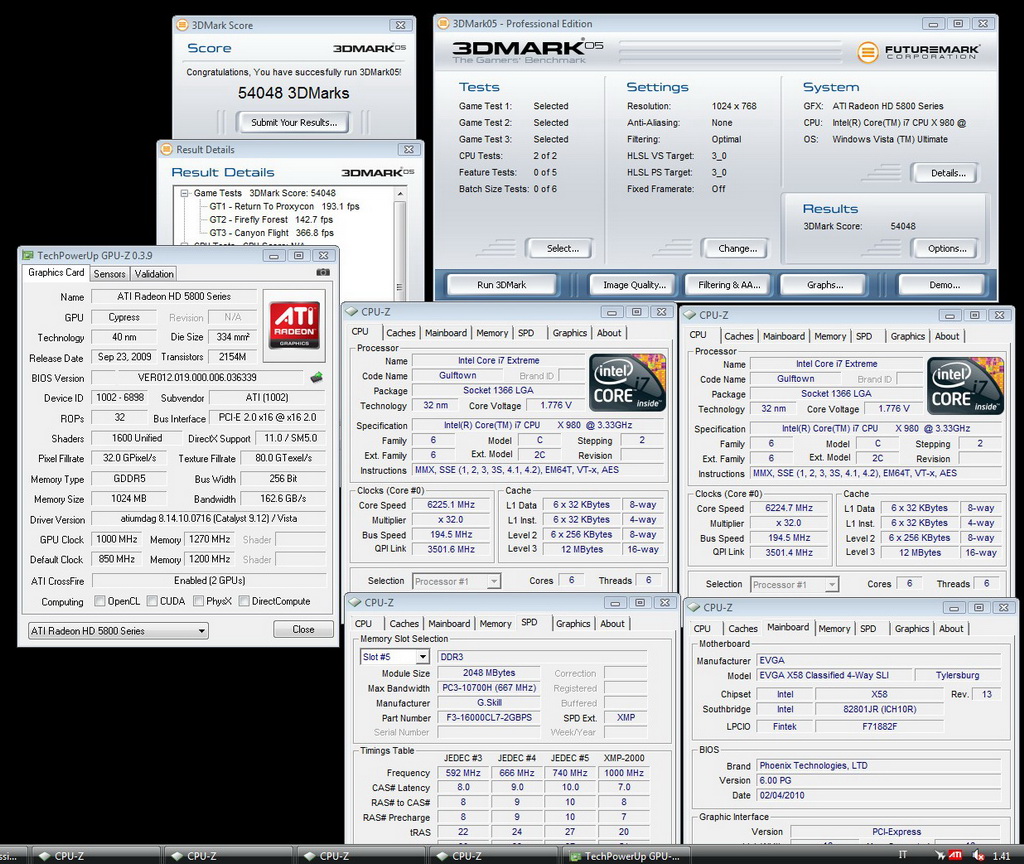The height and width of the screenshot is (864, 1024).
Task: Select GT3 - Canyon Flight result row
Action: 271,232
